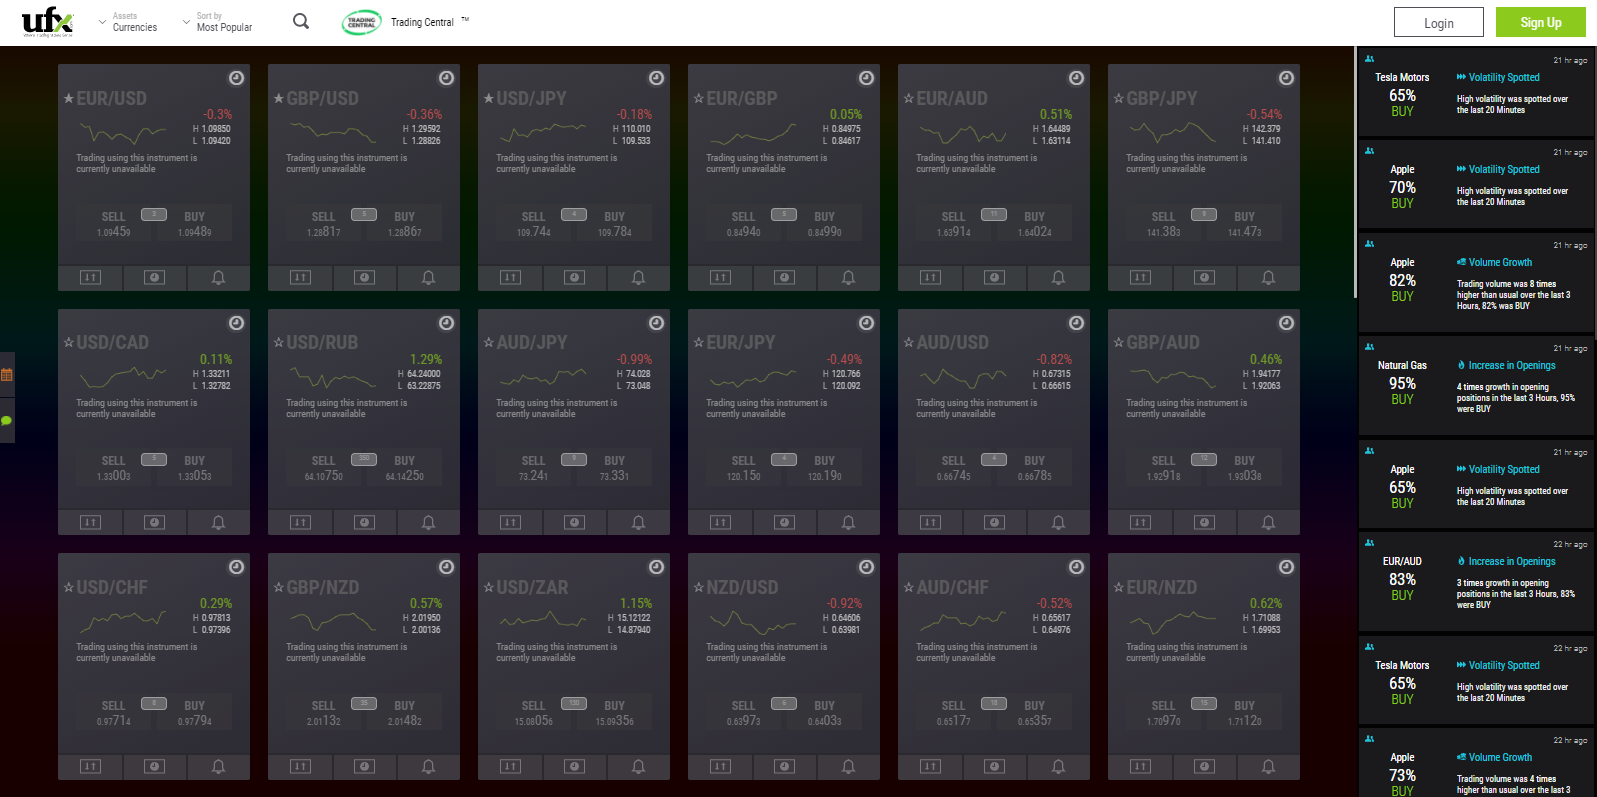Click the clock icon atop EUR/USD card
Screen dimensions: 1597x797
(x=236, y=78)
